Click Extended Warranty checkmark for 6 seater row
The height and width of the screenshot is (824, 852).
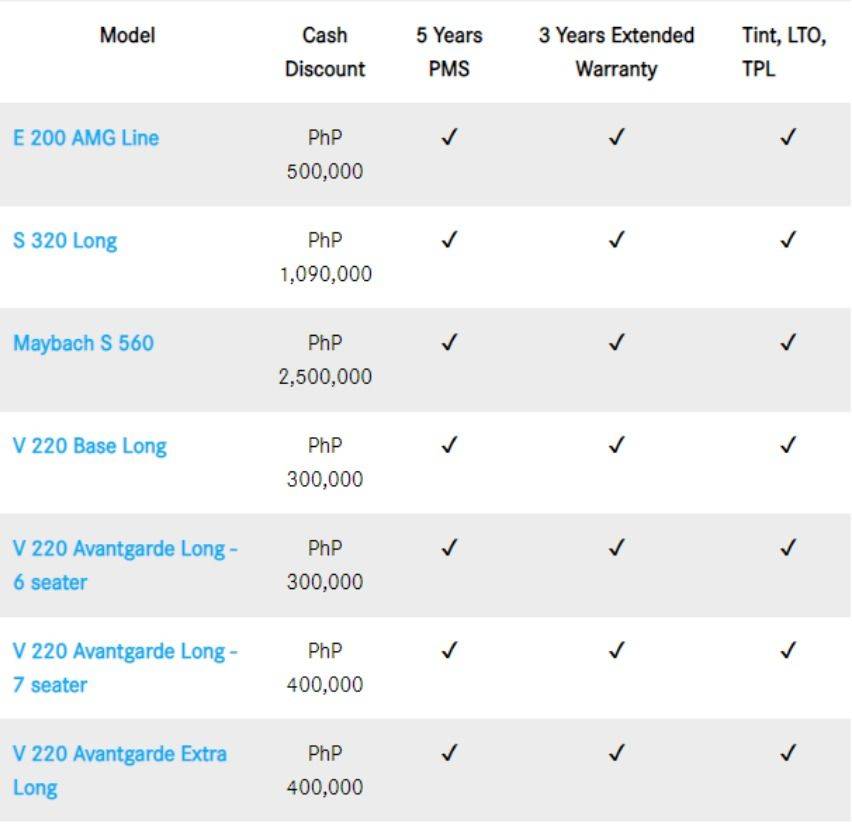click(617, 547)
